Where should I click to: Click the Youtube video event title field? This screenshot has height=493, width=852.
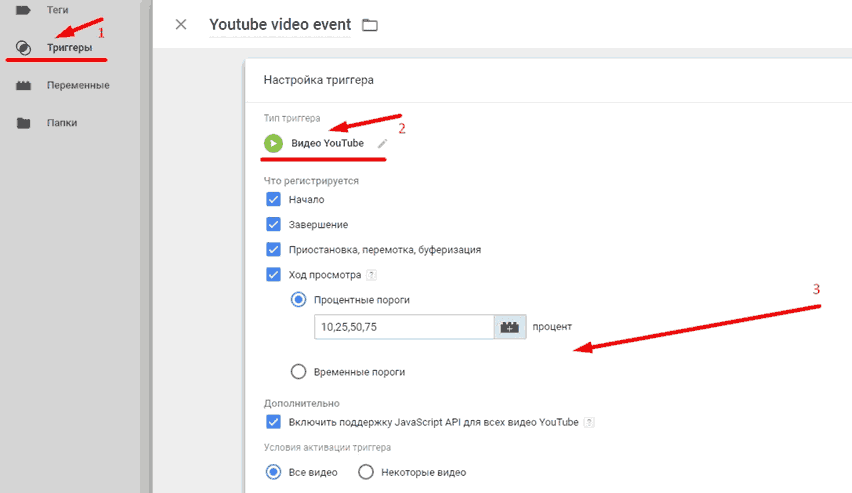(280, 25)
